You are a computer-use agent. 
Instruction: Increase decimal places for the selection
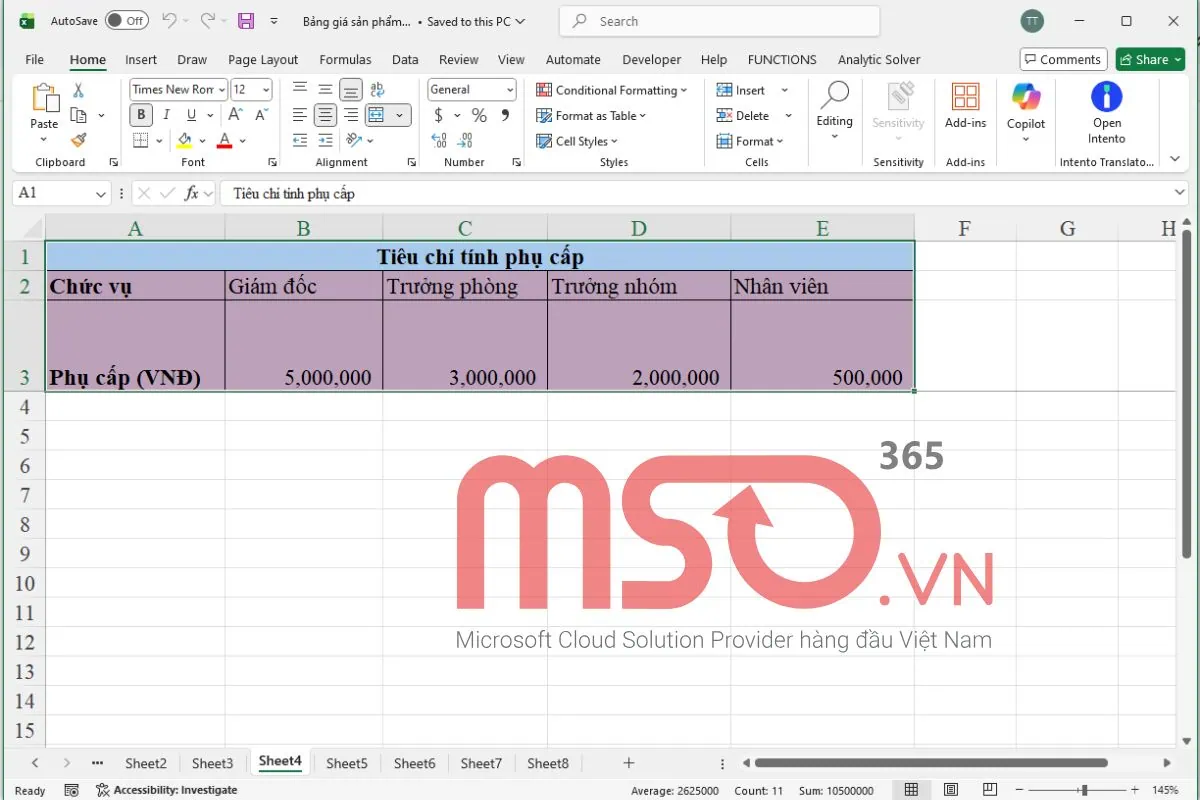coord(438,141)
